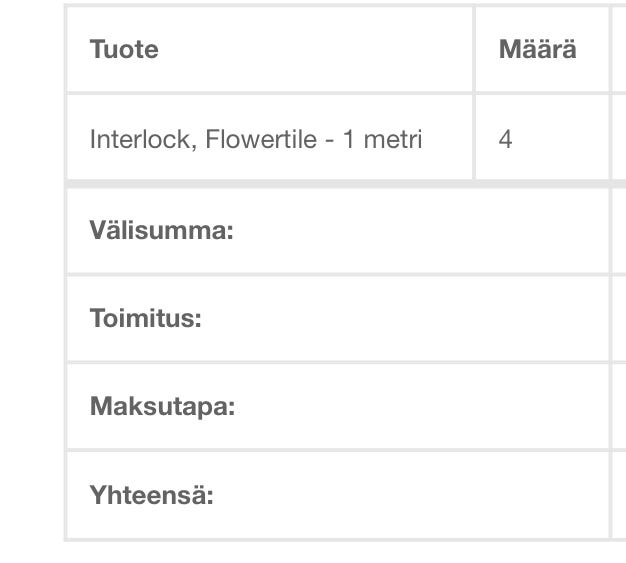The width and height of the screenshot is (626, 563).
Task: Click Toimitus value cell at right edge
Action: point(619,319)
